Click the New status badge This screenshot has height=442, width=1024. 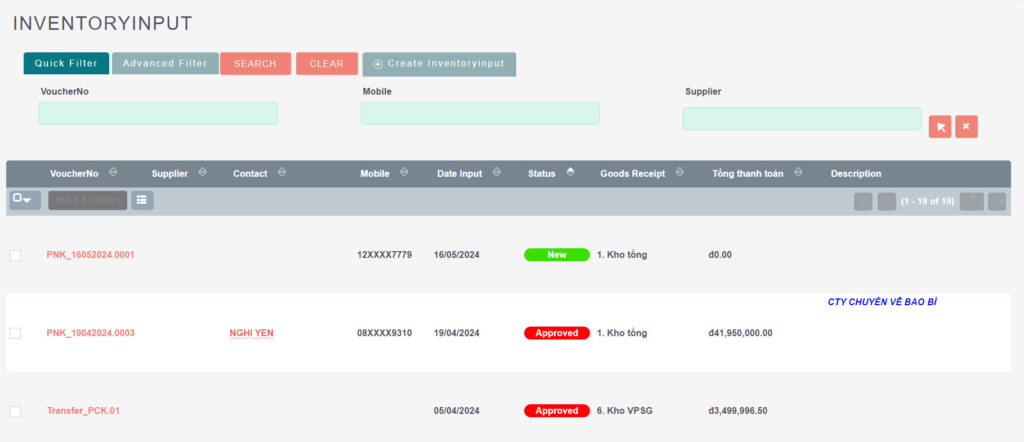point(556,255)
